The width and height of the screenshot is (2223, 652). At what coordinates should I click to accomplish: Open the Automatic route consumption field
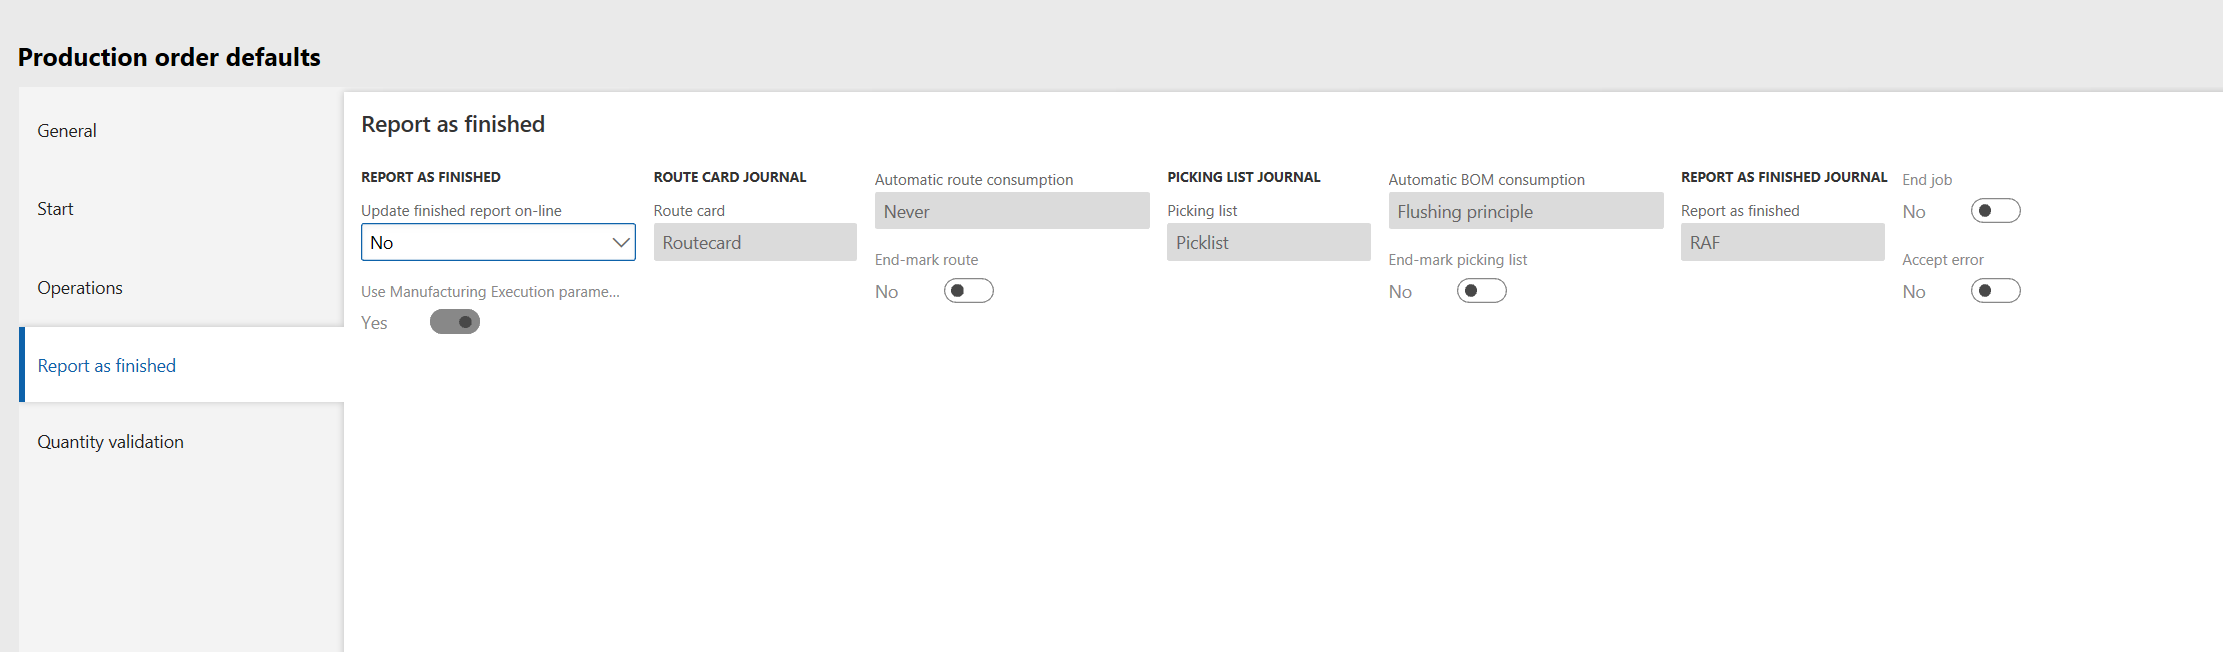click(x=1011, y=212)
